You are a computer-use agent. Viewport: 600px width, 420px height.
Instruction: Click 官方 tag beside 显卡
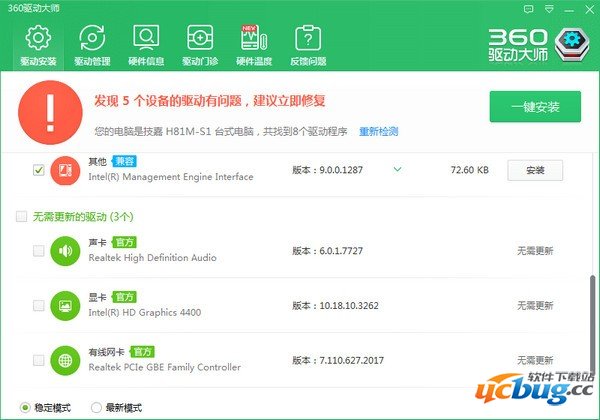click(x=124, y=297)
